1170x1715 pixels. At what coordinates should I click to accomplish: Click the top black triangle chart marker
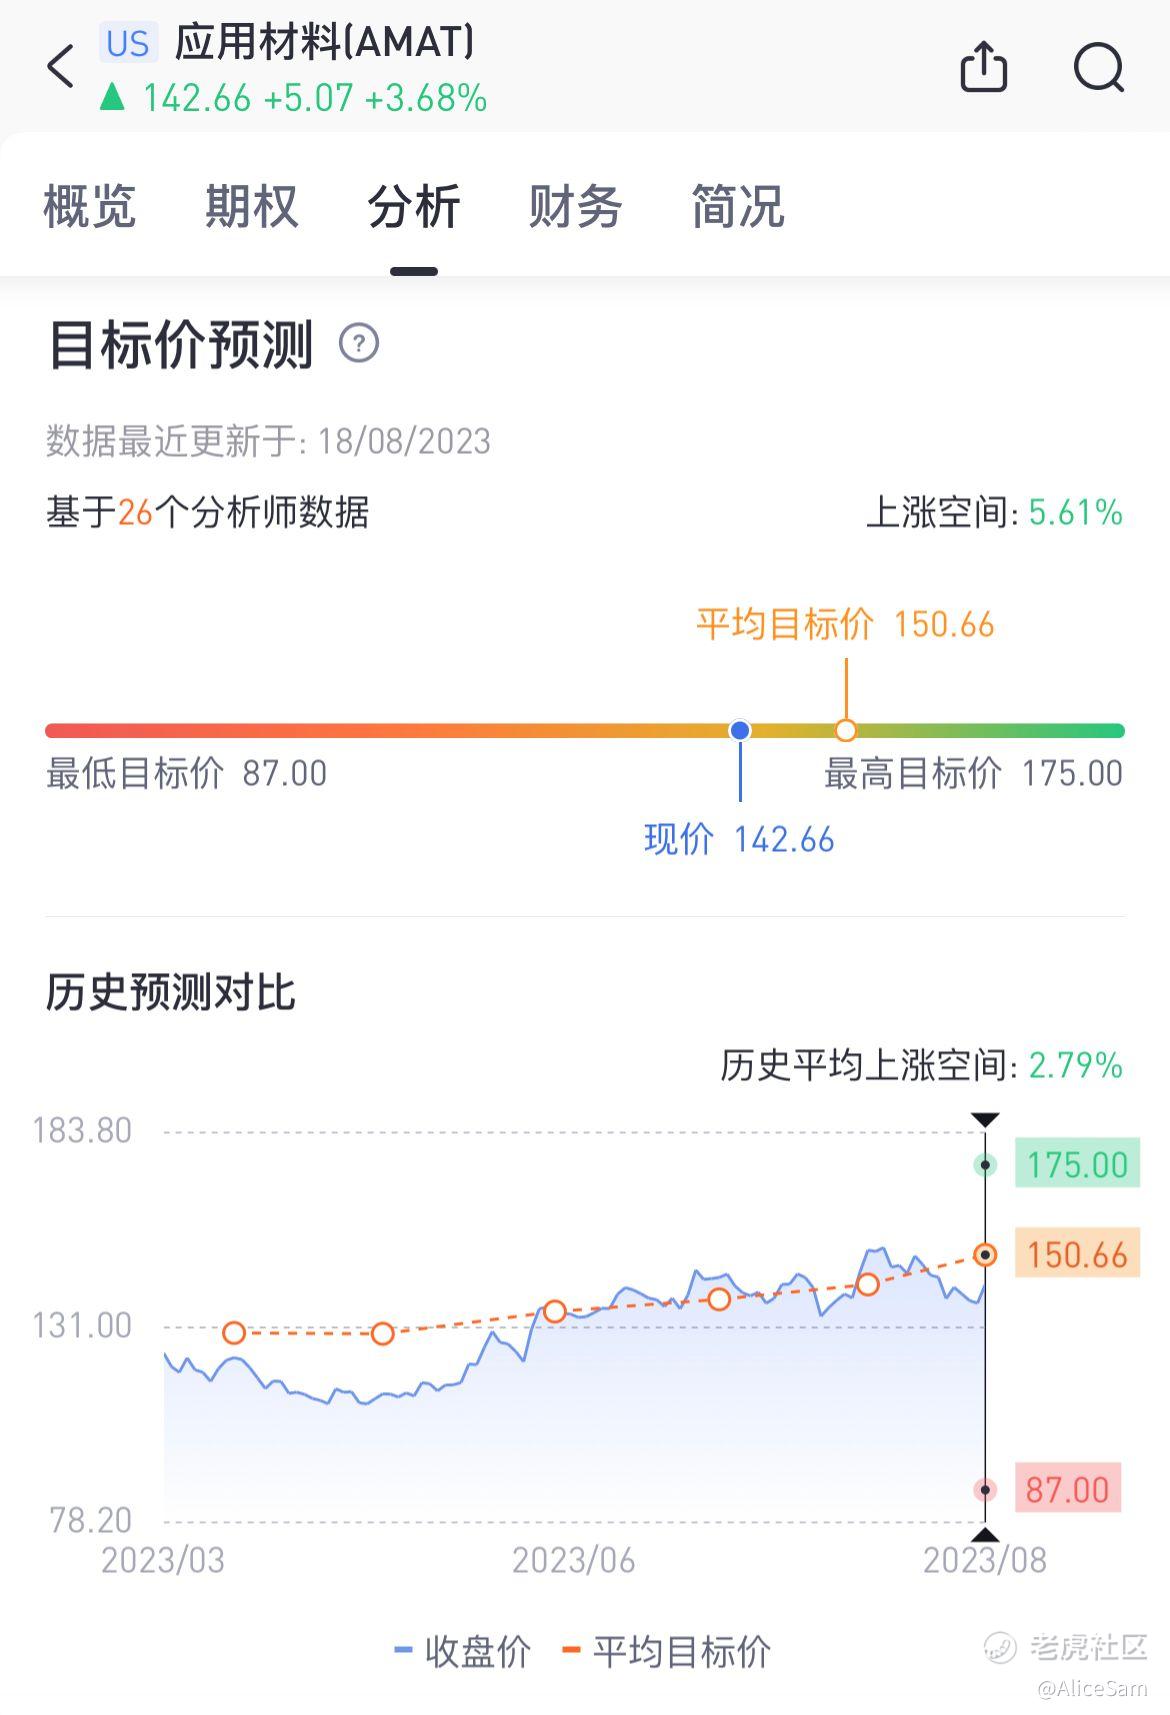click(x=985, y=1120)
